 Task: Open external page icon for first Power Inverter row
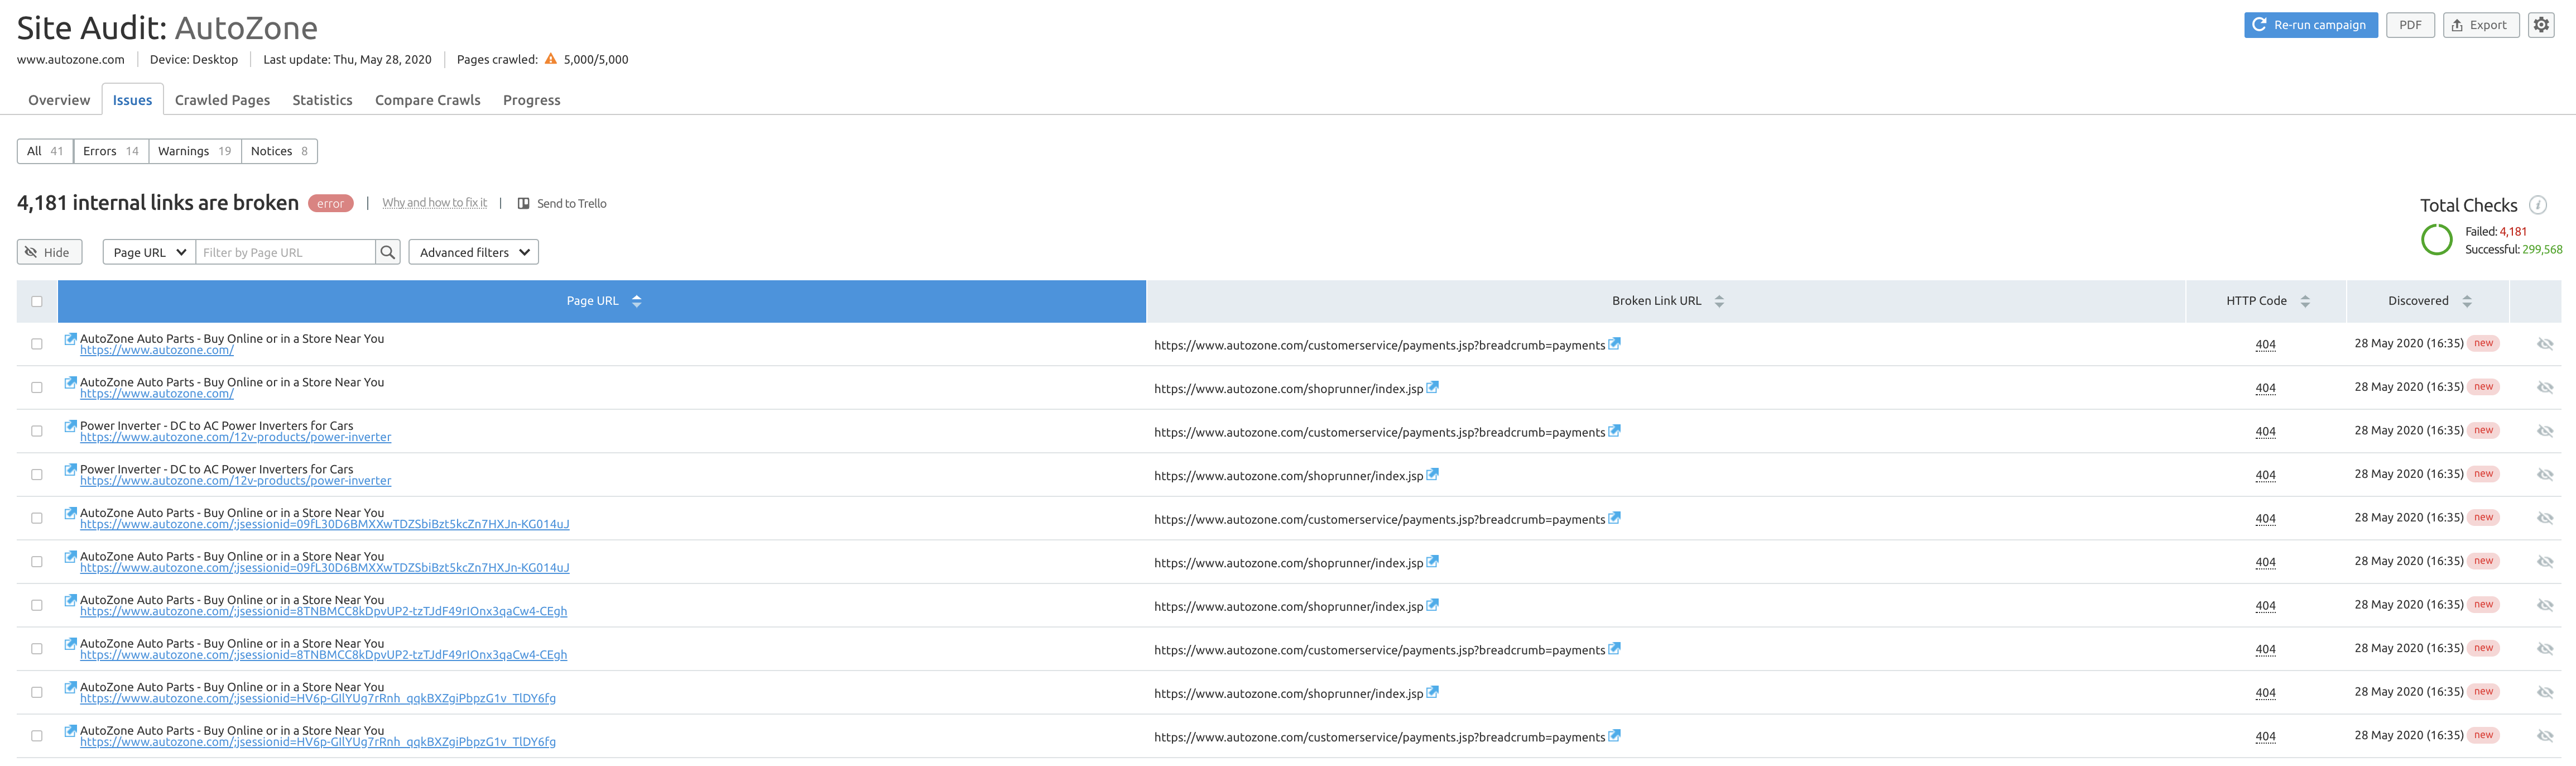tap(71, 426)
